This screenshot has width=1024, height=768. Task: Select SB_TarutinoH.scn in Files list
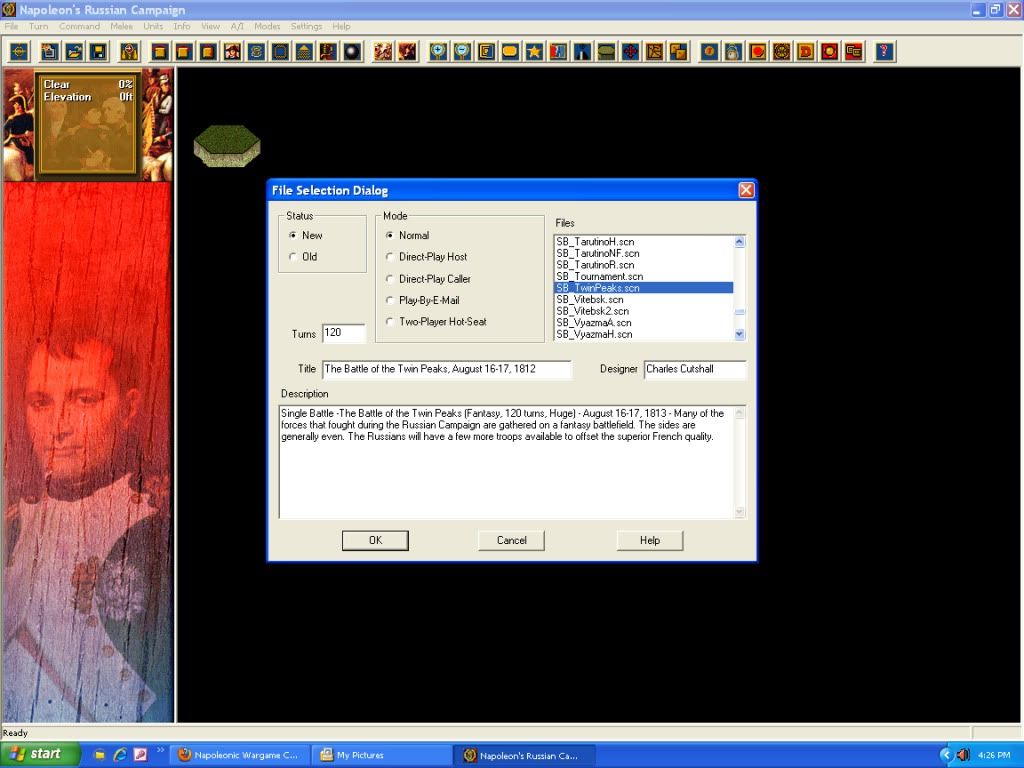pos(643,242)
